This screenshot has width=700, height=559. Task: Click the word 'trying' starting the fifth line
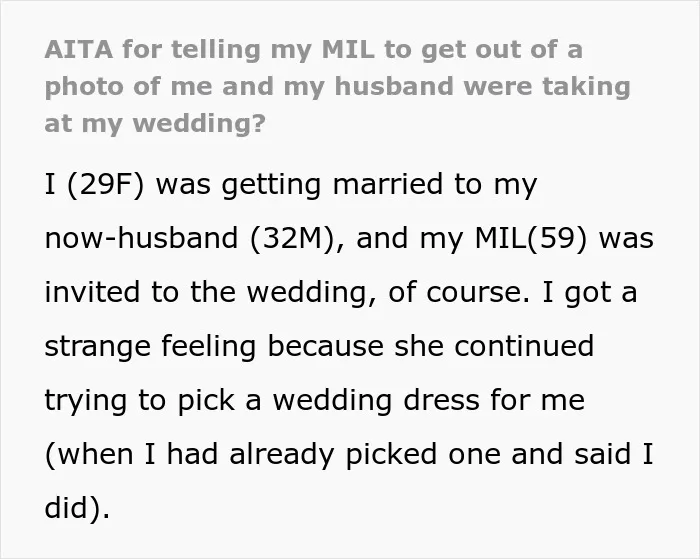tap(86, 401)
